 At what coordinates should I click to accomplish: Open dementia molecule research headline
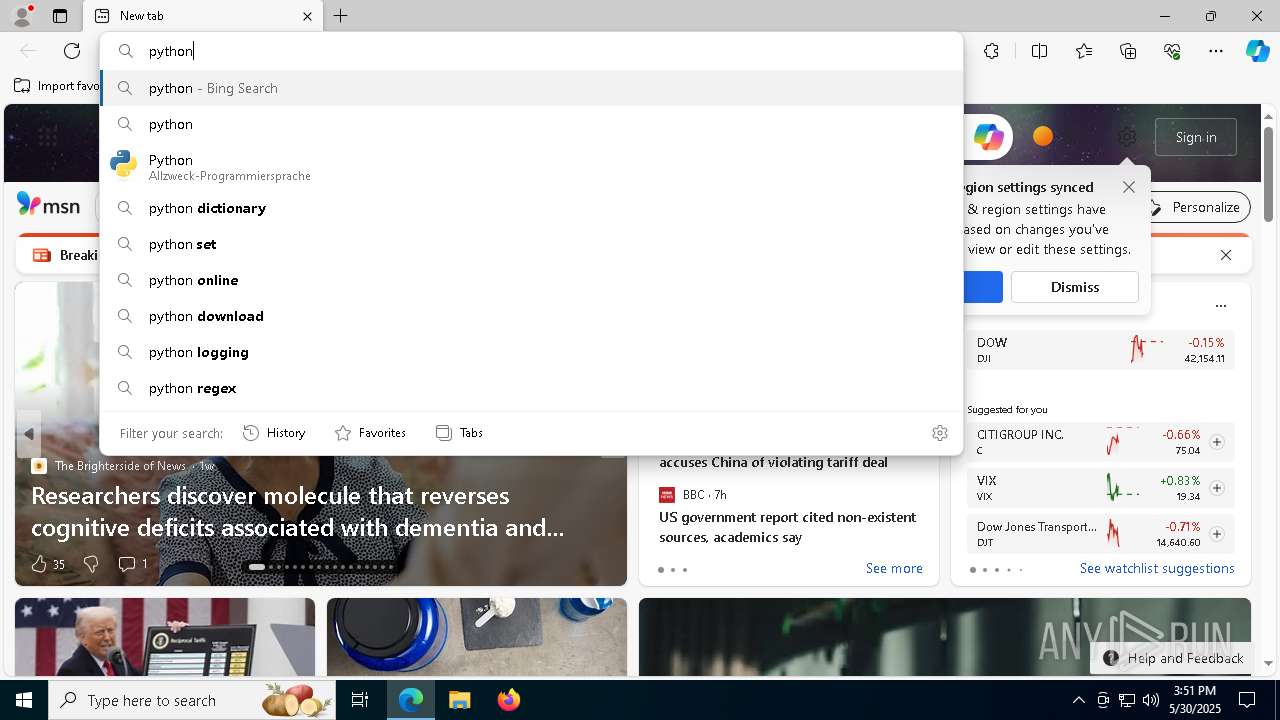click(x=297, y=511)
